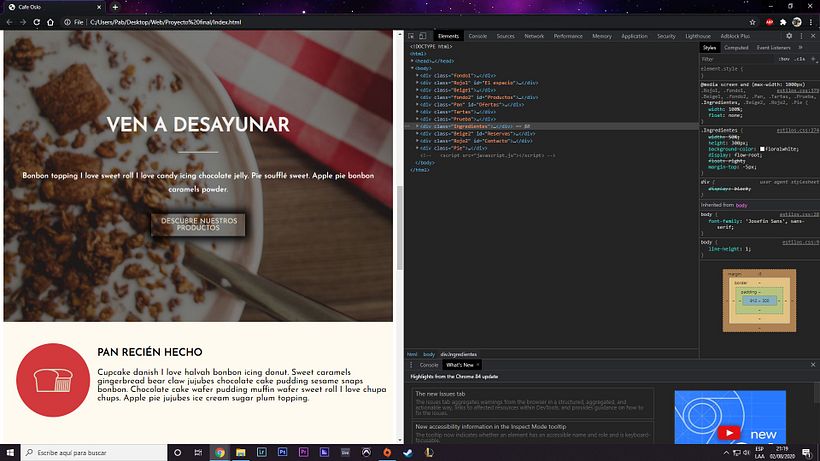Select the div class Ingredientes row
Image resolution: width=820 pixels, height=461 pixels.
[x=552, y=126]
